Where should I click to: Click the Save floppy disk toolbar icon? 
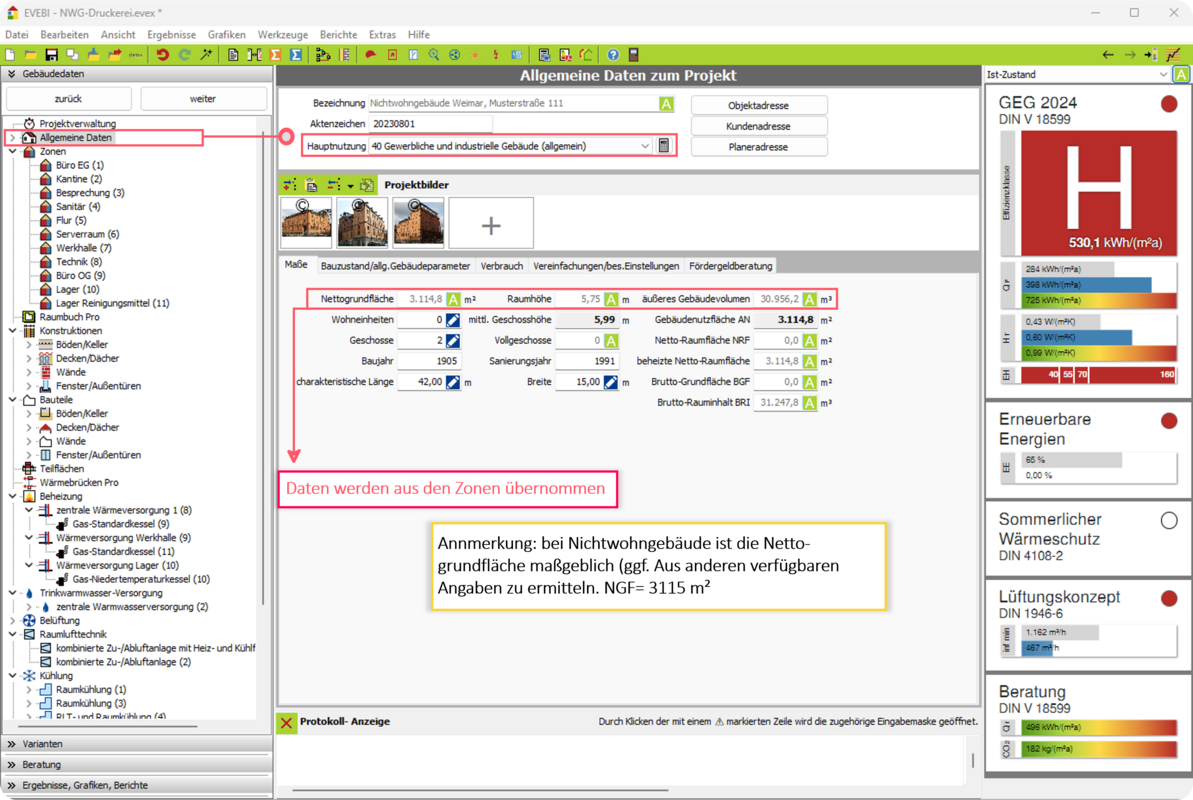(51, 55)
